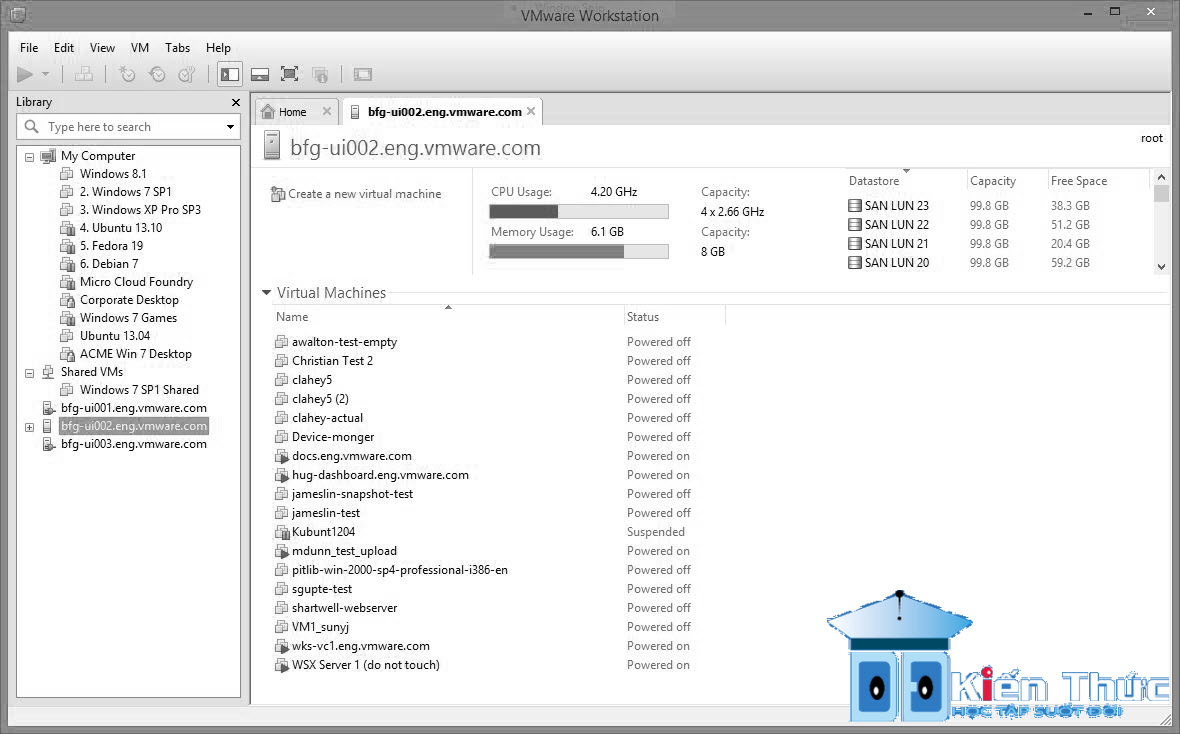Collapse the Virtual Machines section

[x=266, y=293]
